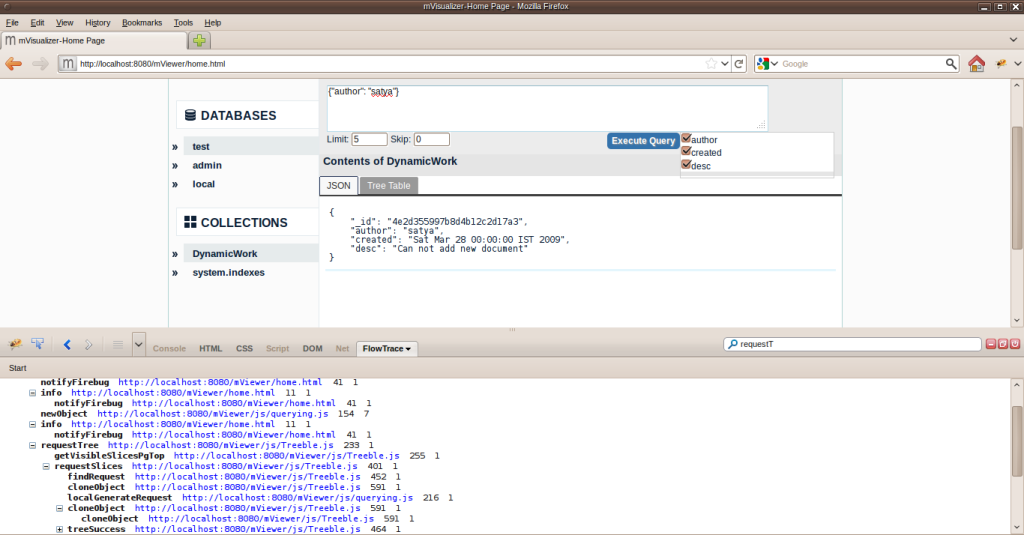Open the FlowTrace tab options menu
Screen dimensions: 1024x535
point(408,349)
